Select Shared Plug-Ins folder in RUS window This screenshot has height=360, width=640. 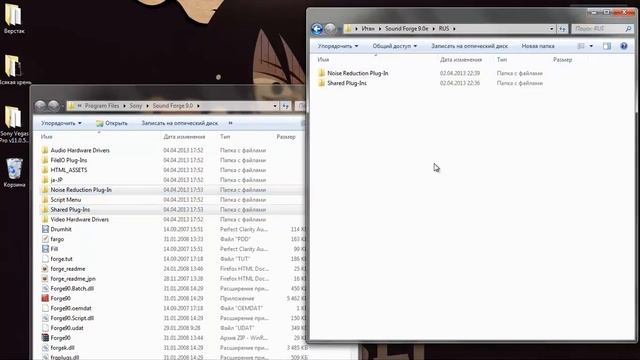[x=347, y=83]
